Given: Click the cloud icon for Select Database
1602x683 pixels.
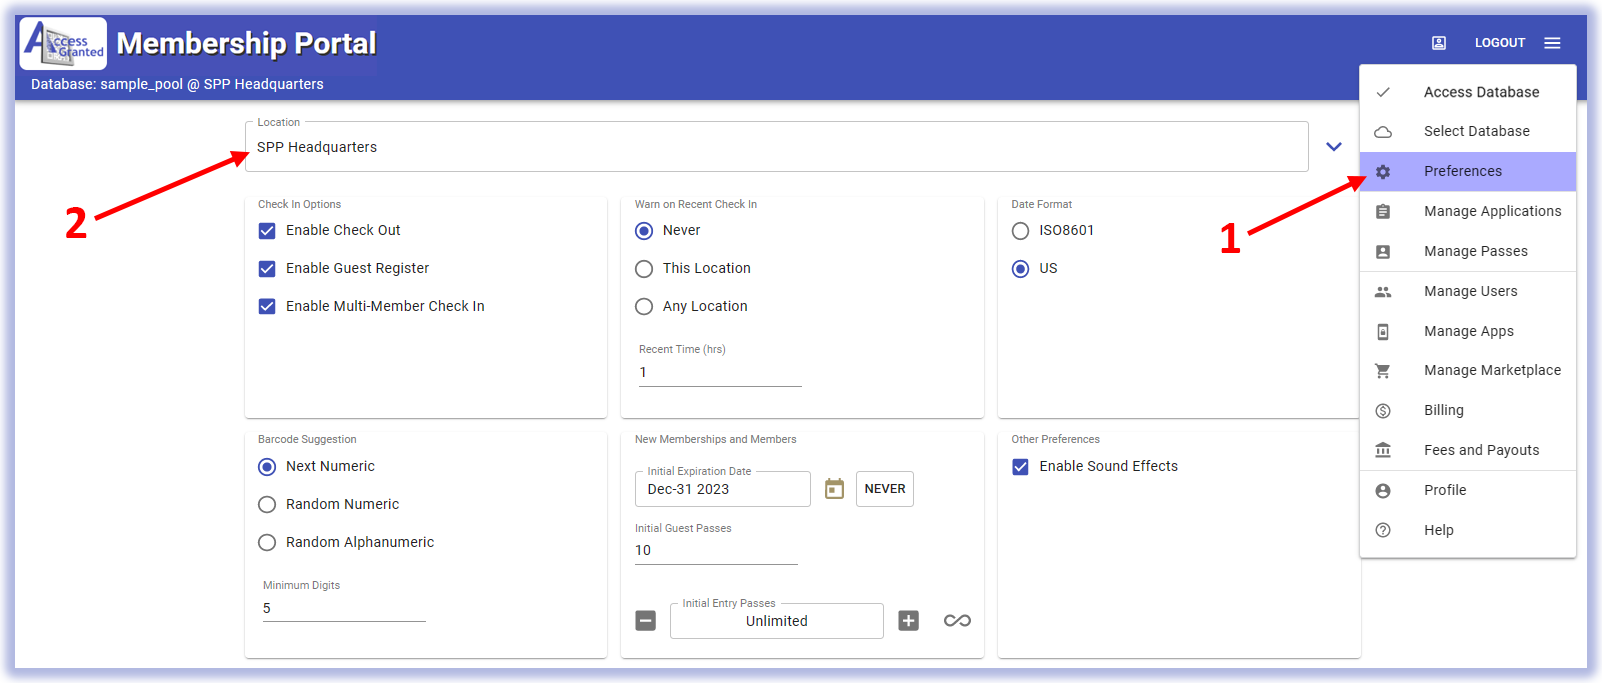Looking at the screenshot, I should (1383, 132).
